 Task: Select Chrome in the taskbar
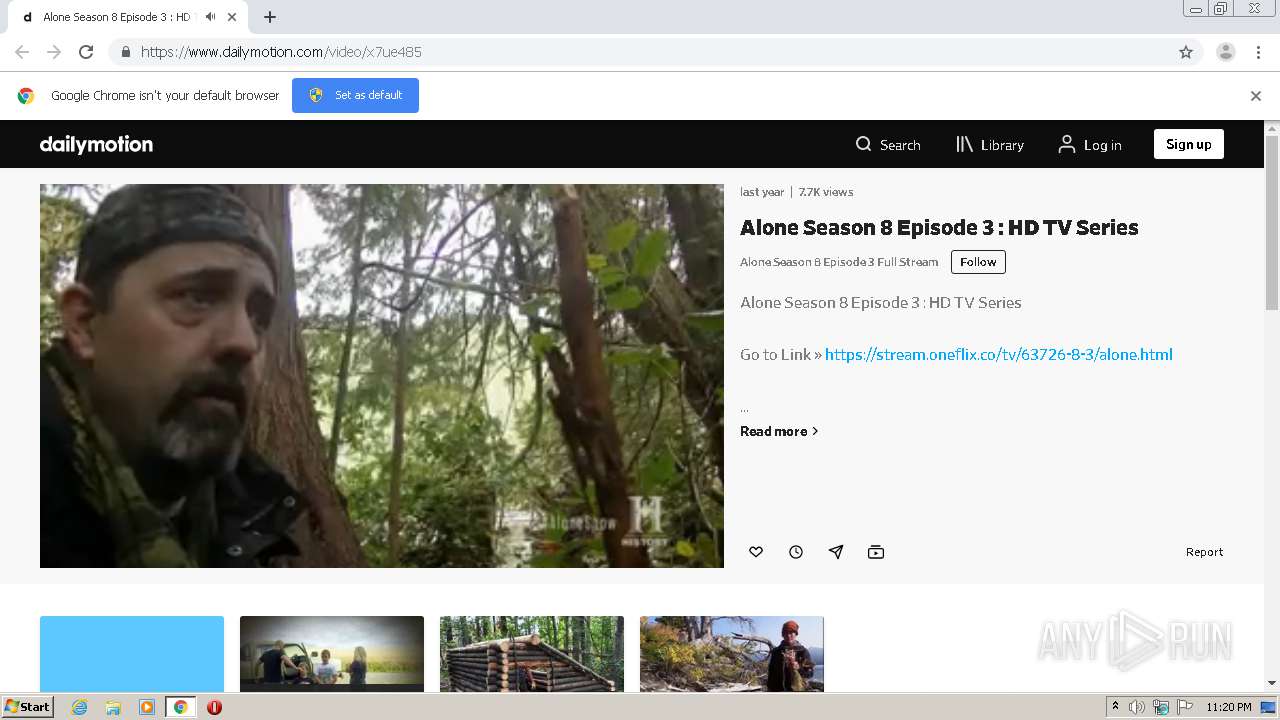click(181, 707)
